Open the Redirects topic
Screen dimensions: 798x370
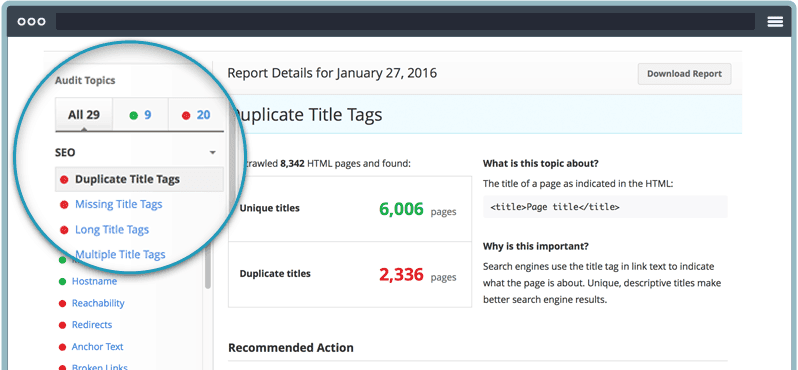[x=92, y=325]
